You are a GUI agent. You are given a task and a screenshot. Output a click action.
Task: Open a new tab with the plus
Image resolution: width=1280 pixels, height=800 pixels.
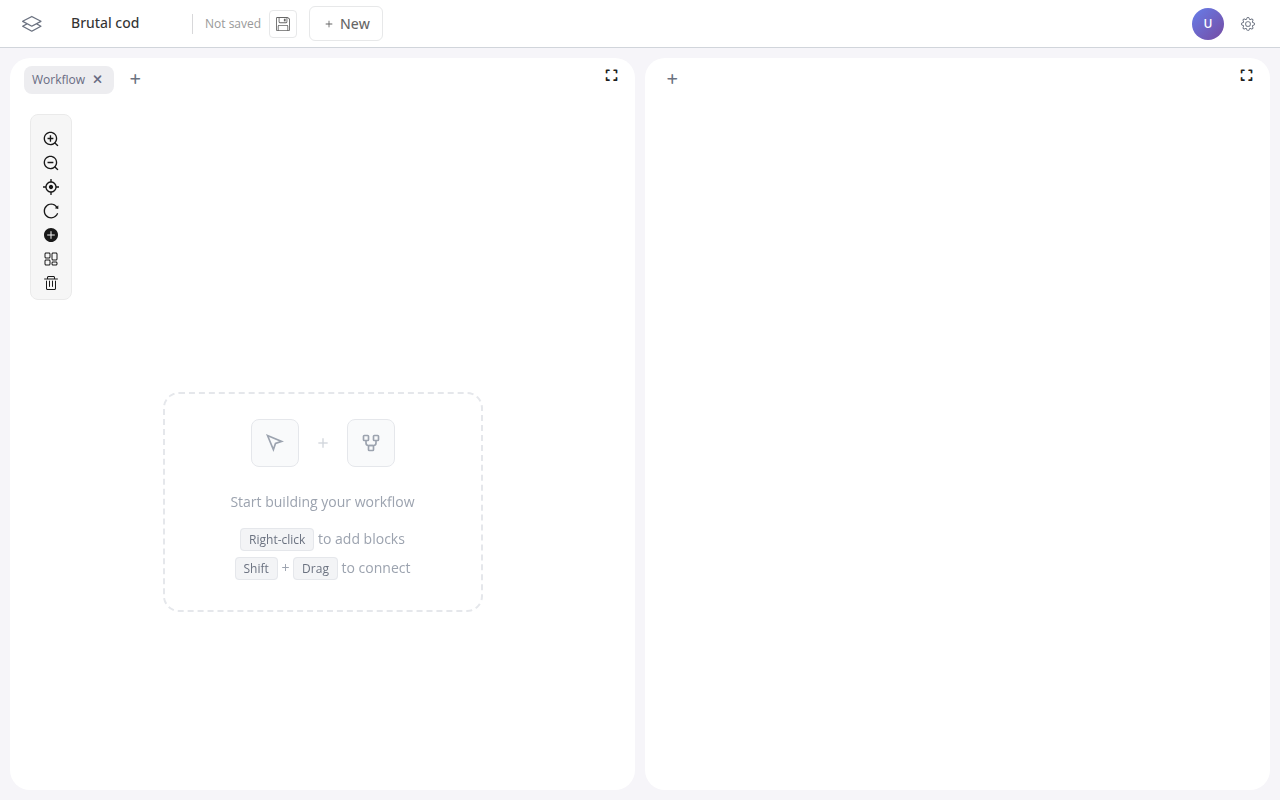coord(135,79)
